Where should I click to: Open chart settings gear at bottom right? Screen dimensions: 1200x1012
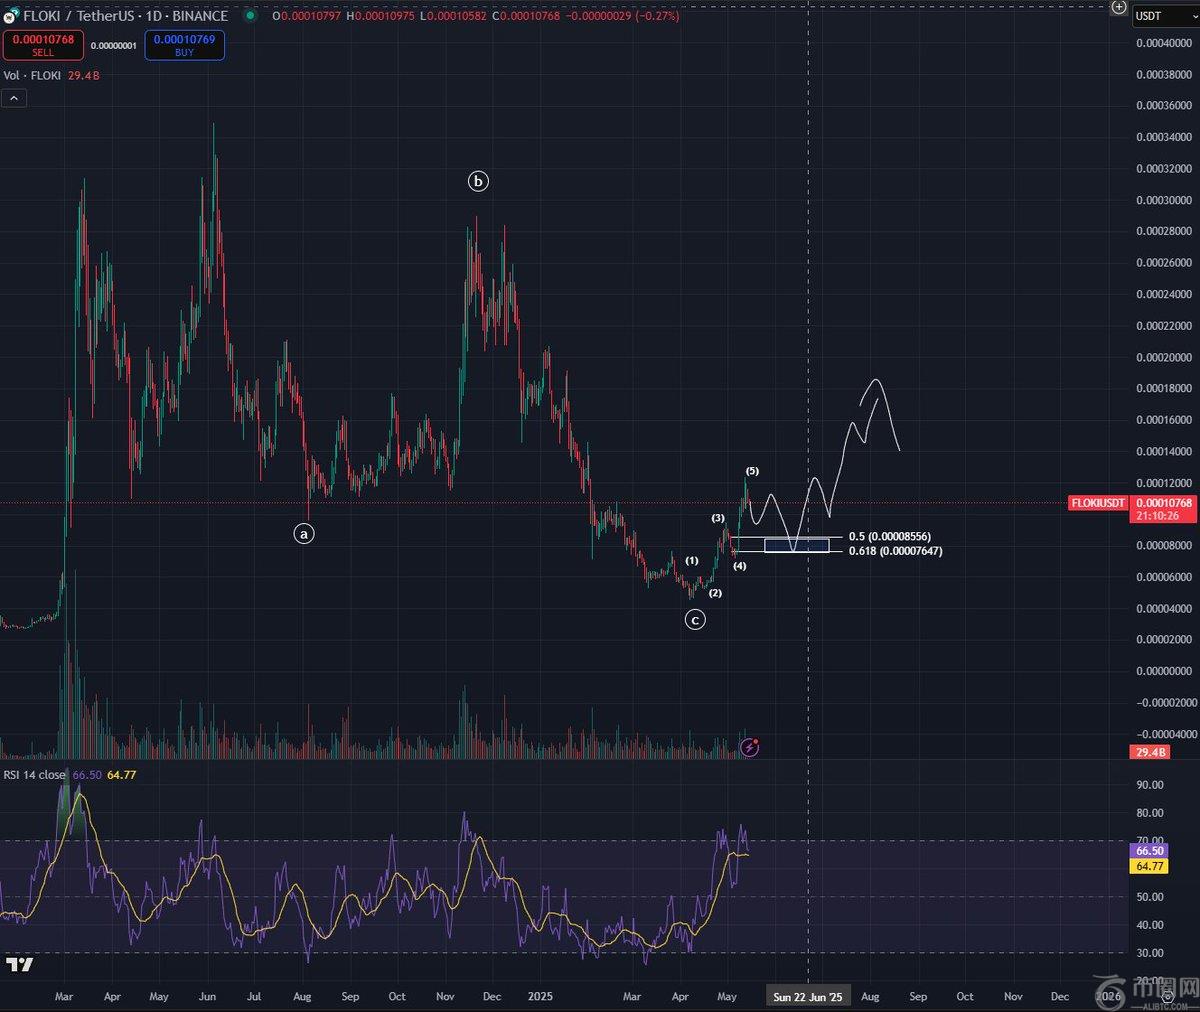[x=1166, y=996]
